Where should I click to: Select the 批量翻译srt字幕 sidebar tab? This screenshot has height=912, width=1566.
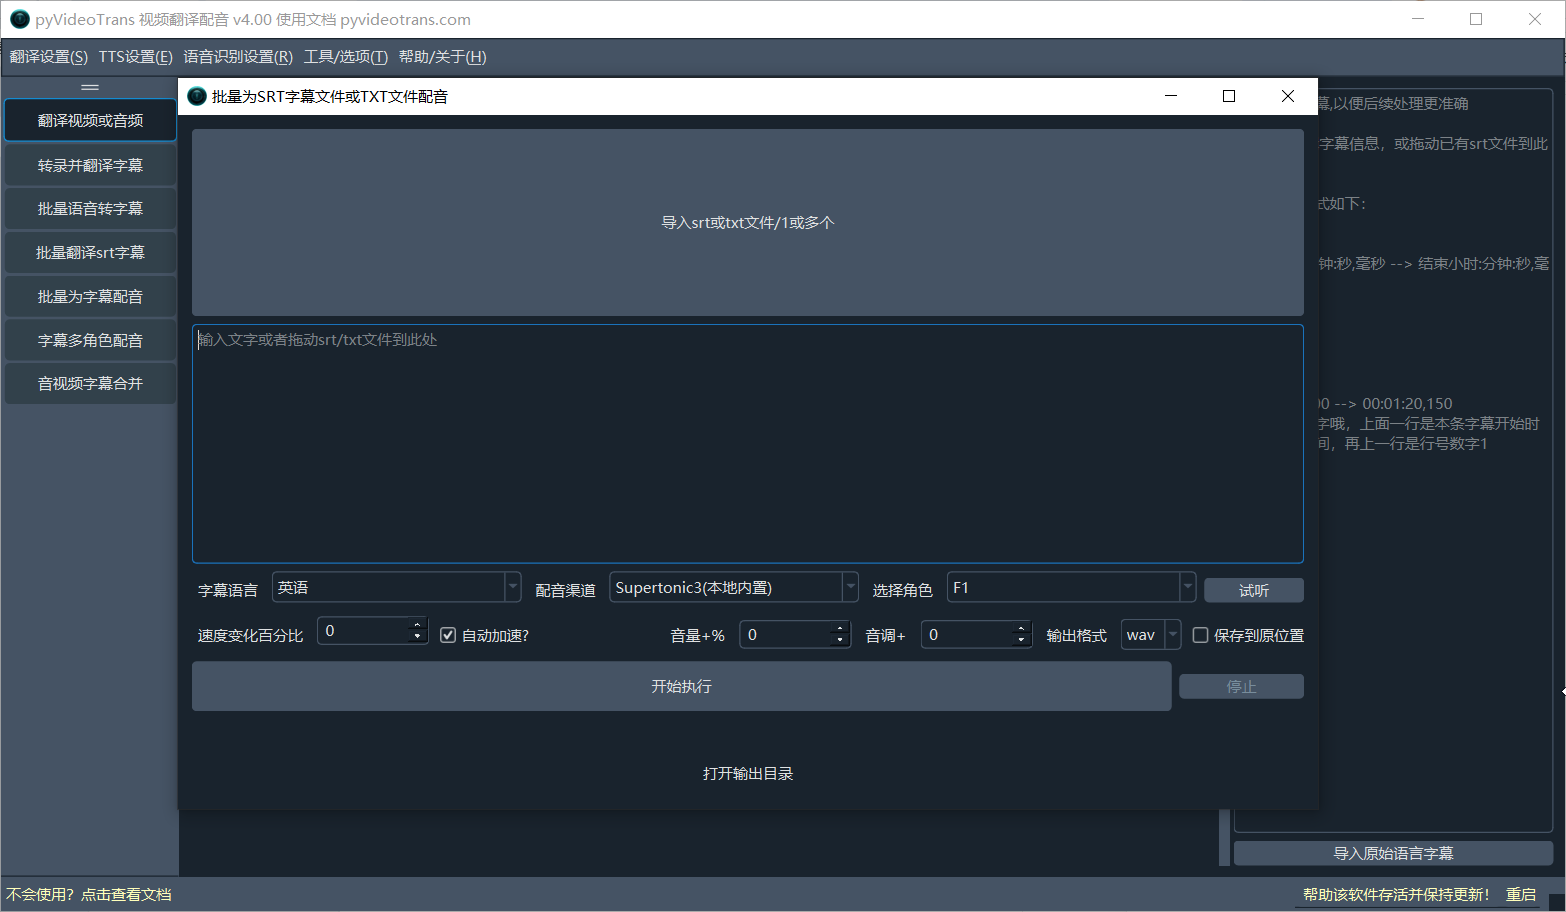pyautogui.click(x=90, y=252)
